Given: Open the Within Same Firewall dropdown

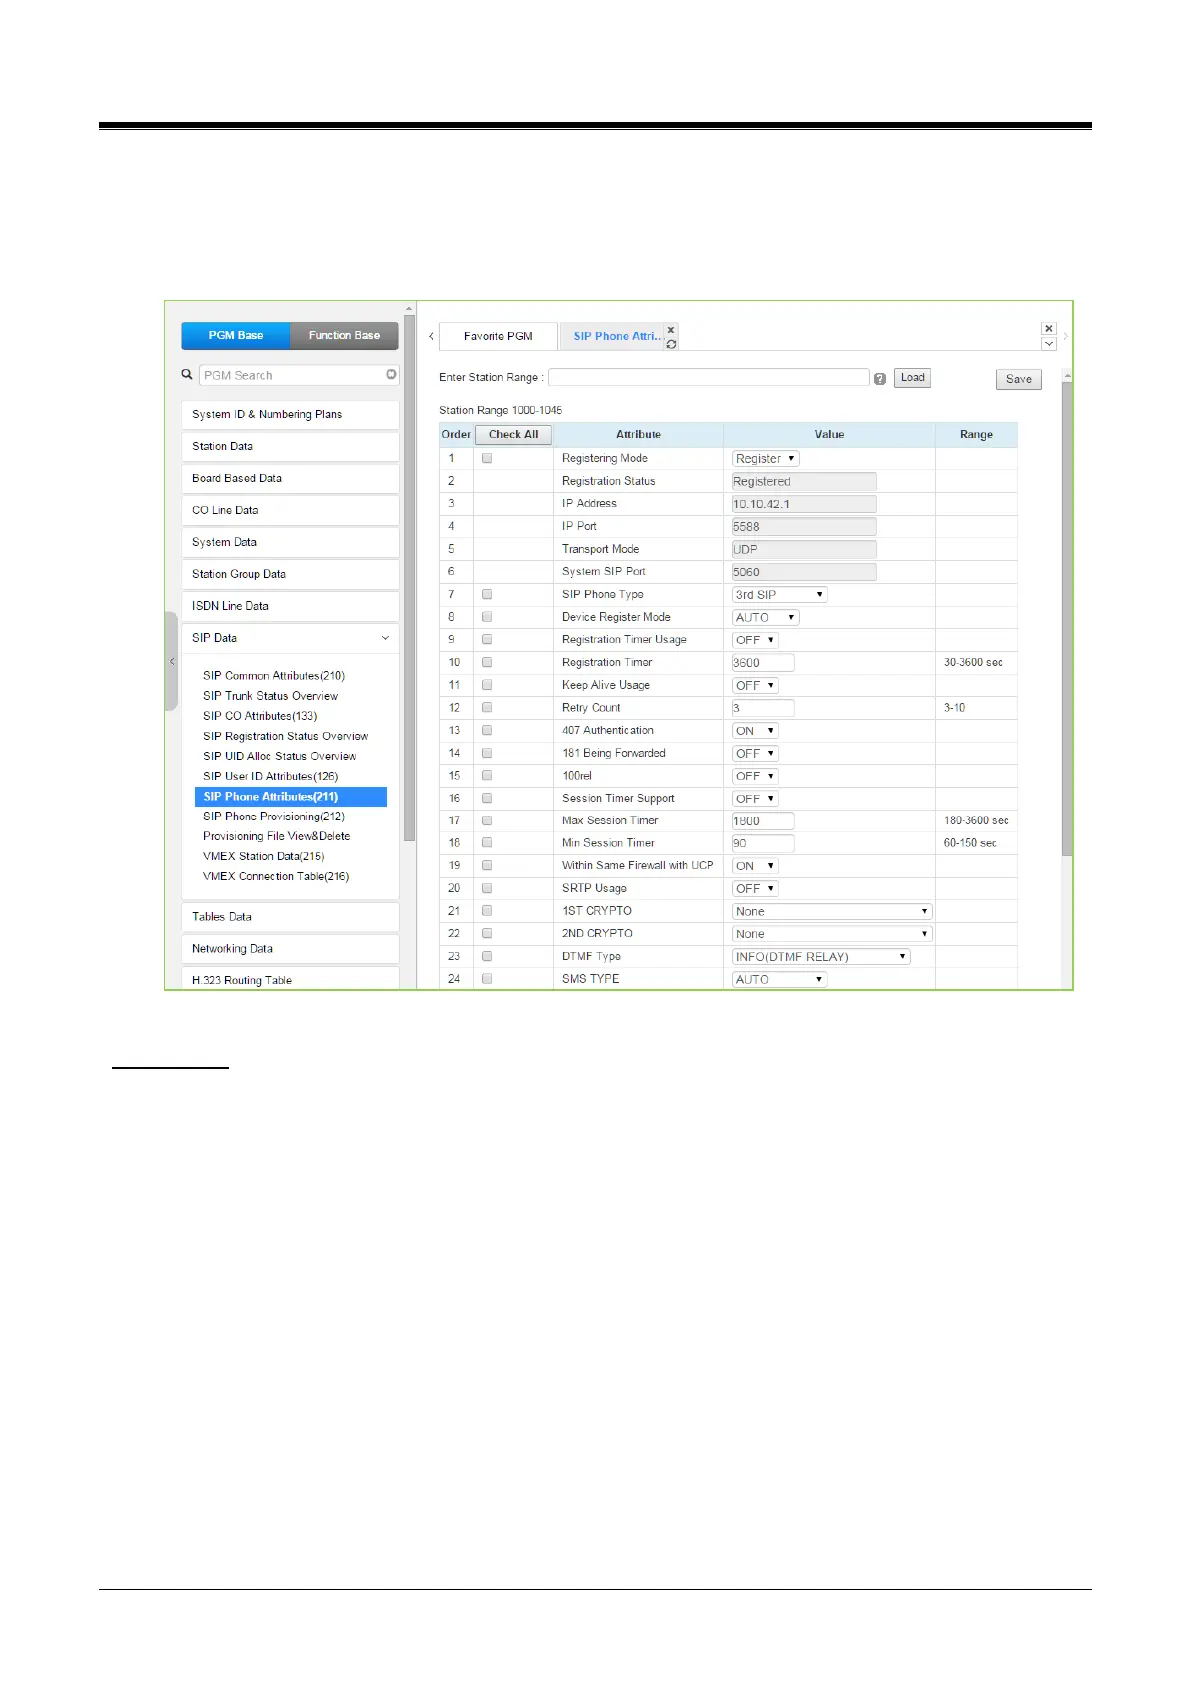Looking at the screenshot, I should tap(755, 866).
